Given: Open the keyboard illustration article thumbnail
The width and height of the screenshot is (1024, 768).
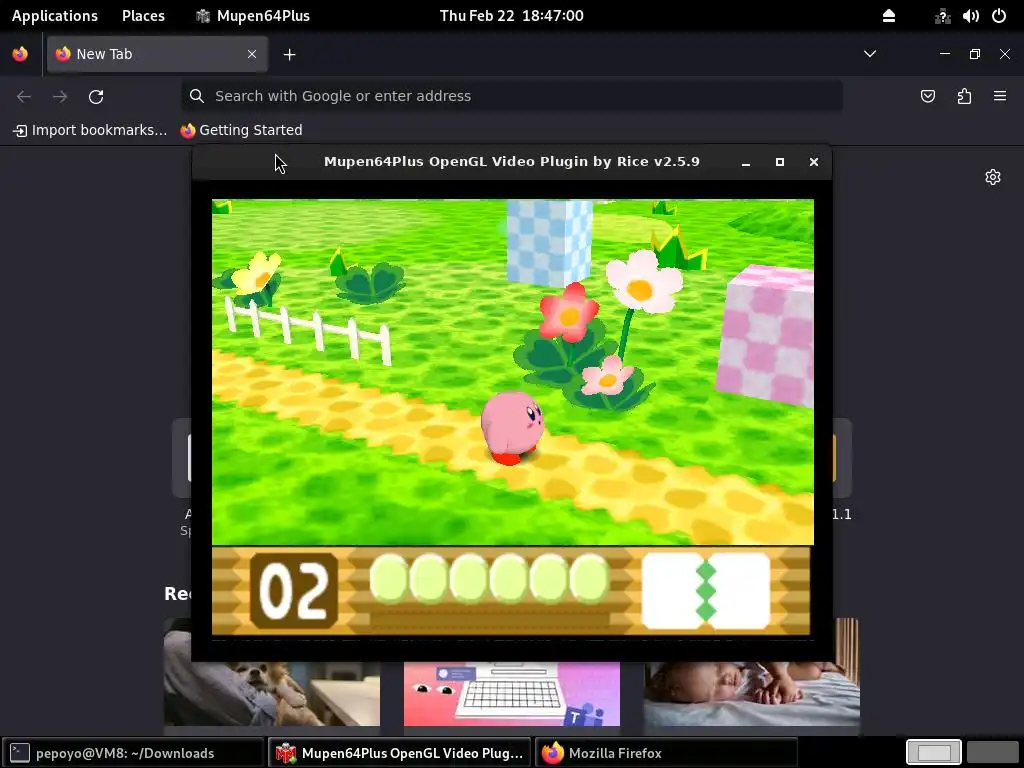Looking at the screenshot, I should pyautogui.click(x=511, y=694).
